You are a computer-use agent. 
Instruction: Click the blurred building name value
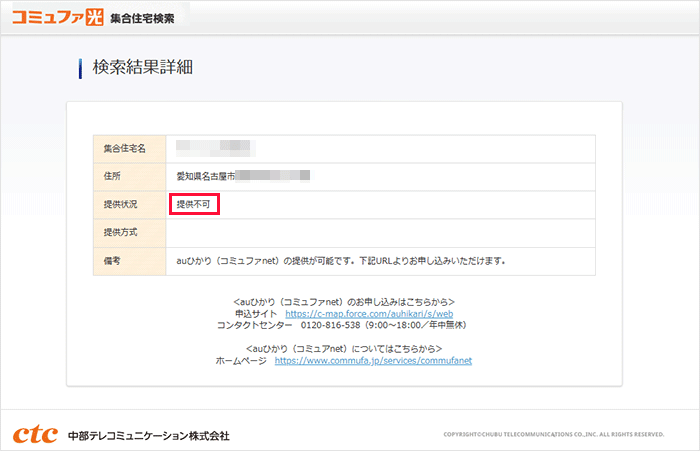click(x=215, y=148)
